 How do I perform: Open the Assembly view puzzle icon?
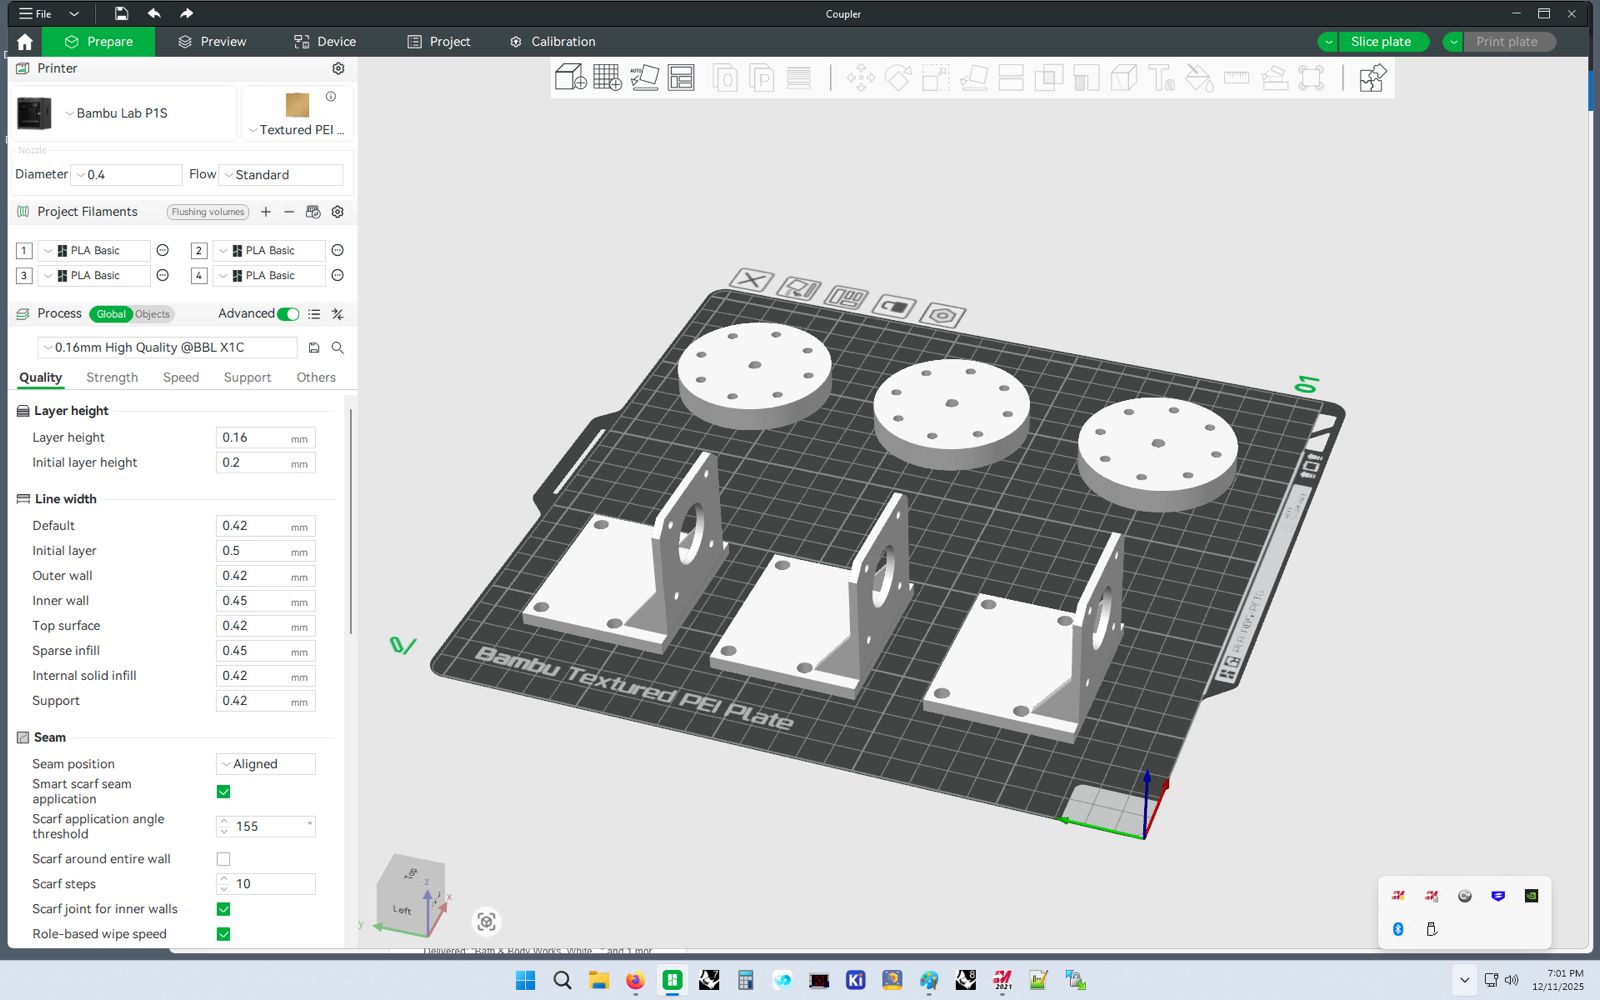pos(1372,78)
